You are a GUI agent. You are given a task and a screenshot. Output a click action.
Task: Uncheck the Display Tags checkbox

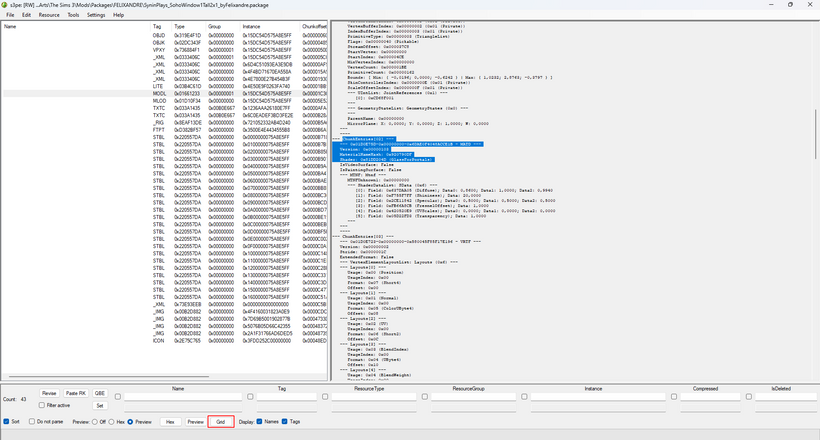(x=284, y=422)
